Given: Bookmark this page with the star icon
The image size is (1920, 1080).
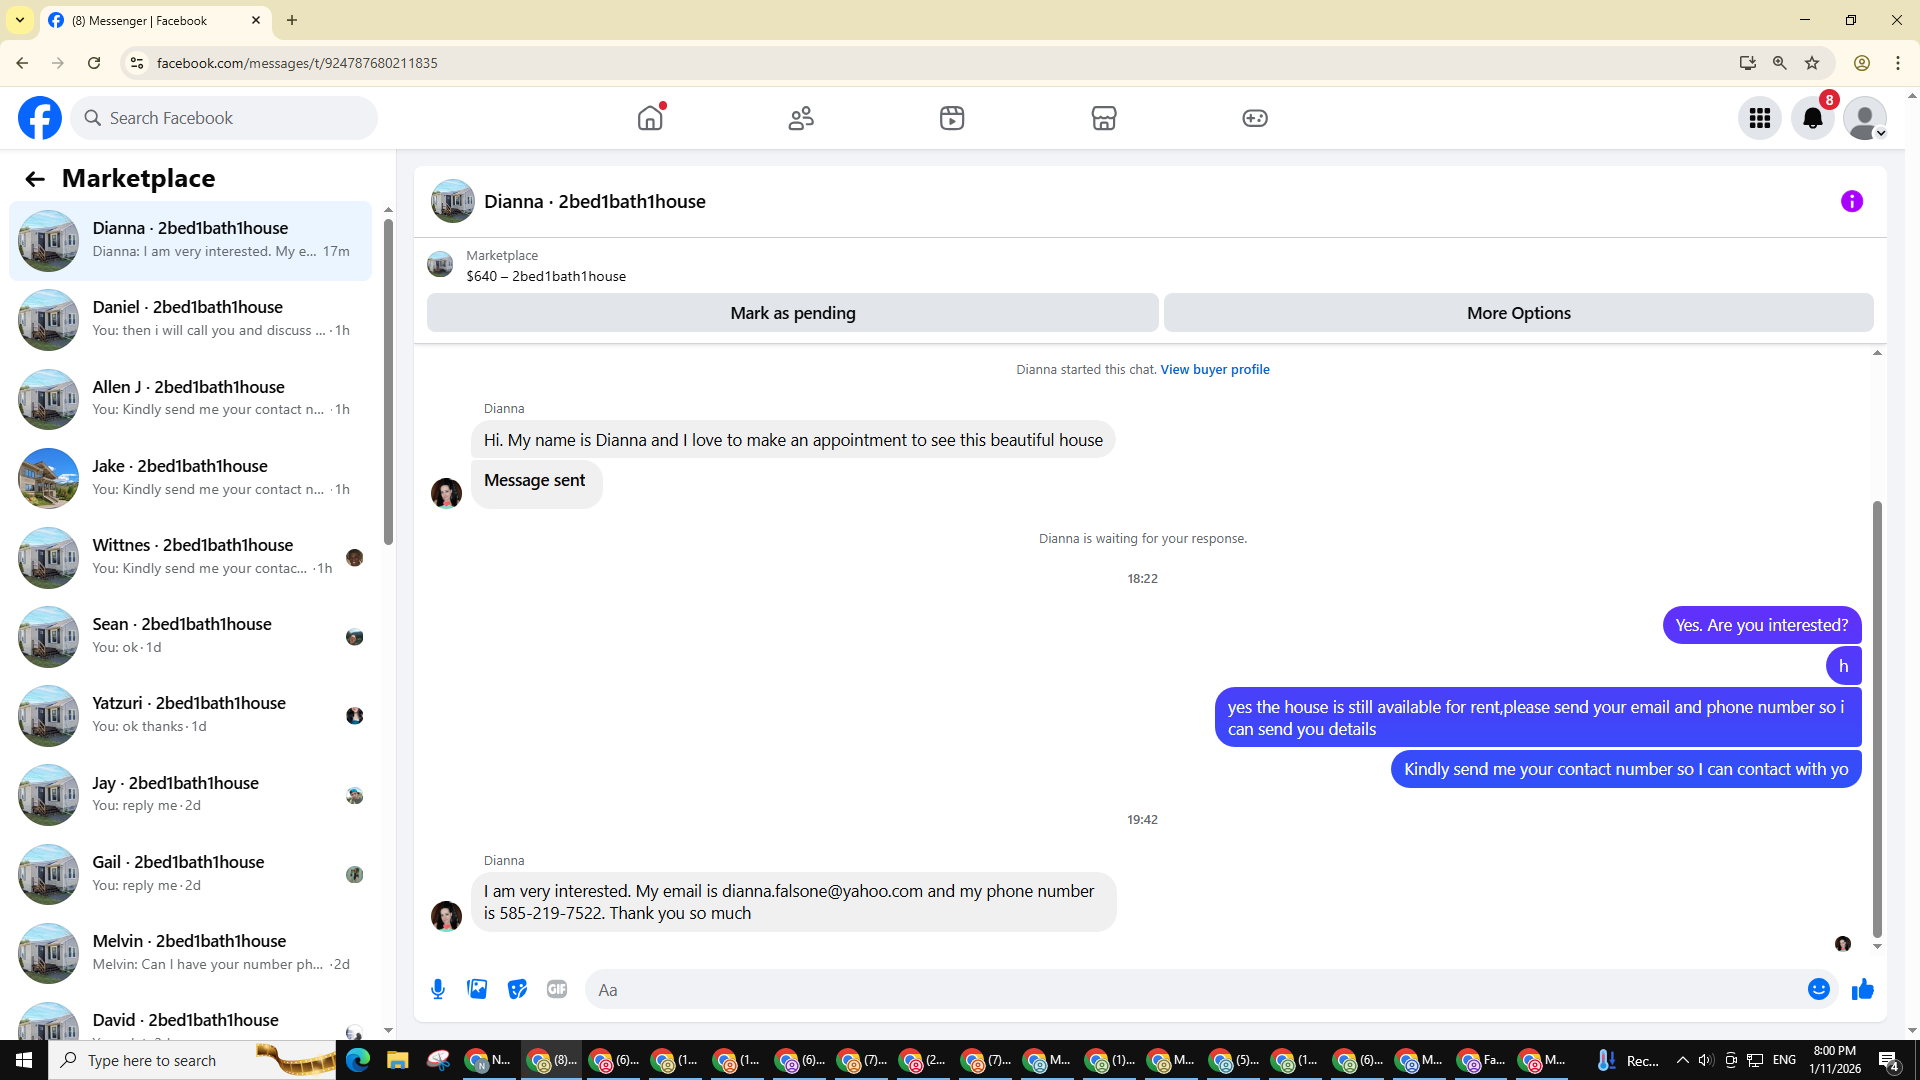Looking at the screenshot, I should (1812, 63).
